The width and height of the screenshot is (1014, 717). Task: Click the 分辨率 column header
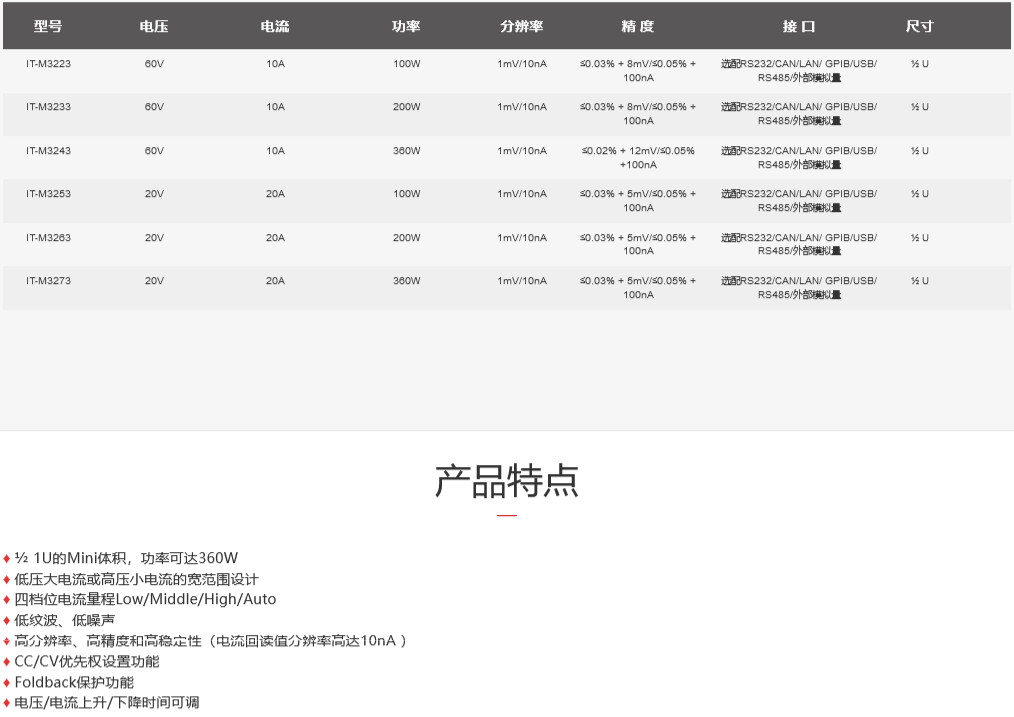click(x=522, y=27)
